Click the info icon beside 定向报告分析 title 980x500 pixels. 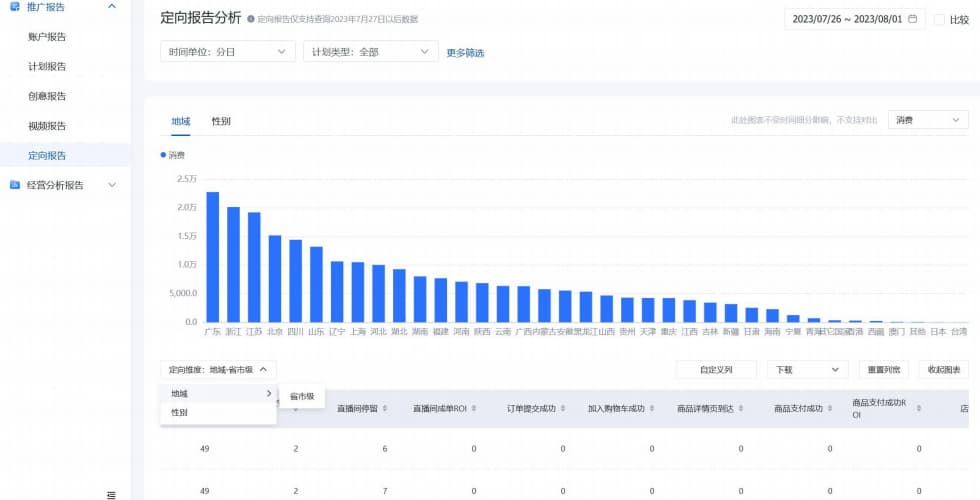(251, 19)
